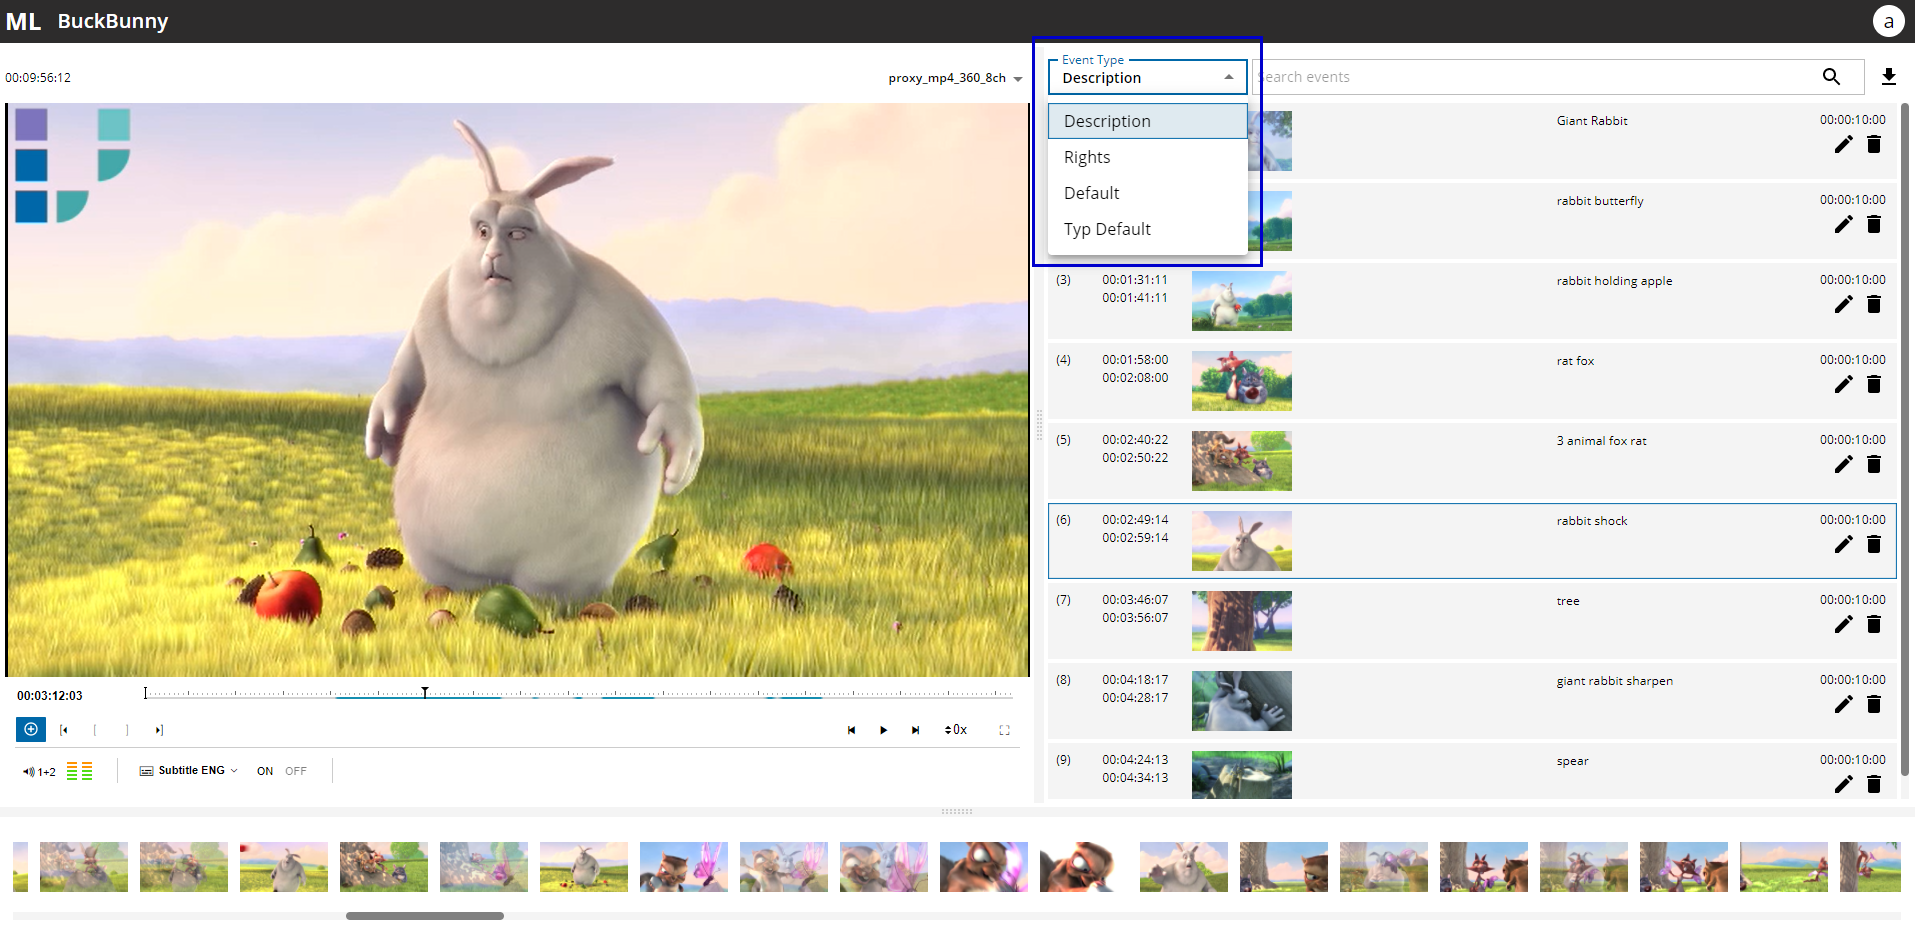Delete the Giant Rabbit event
Screen dimensions: 1915x932
point(1874,144)
